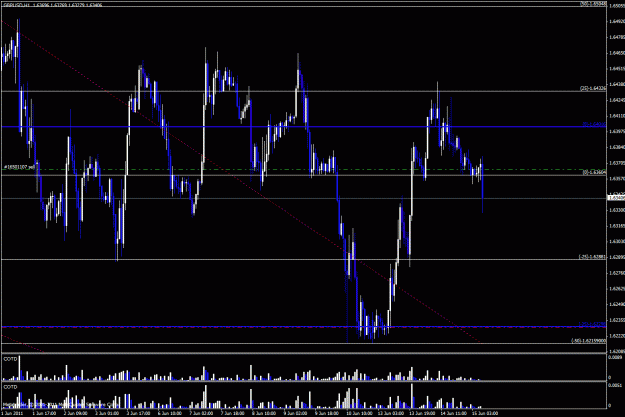Click the 6 Jun 10:00 time axis label
Screen dimensions: 625x417
(x=170, y=413)
